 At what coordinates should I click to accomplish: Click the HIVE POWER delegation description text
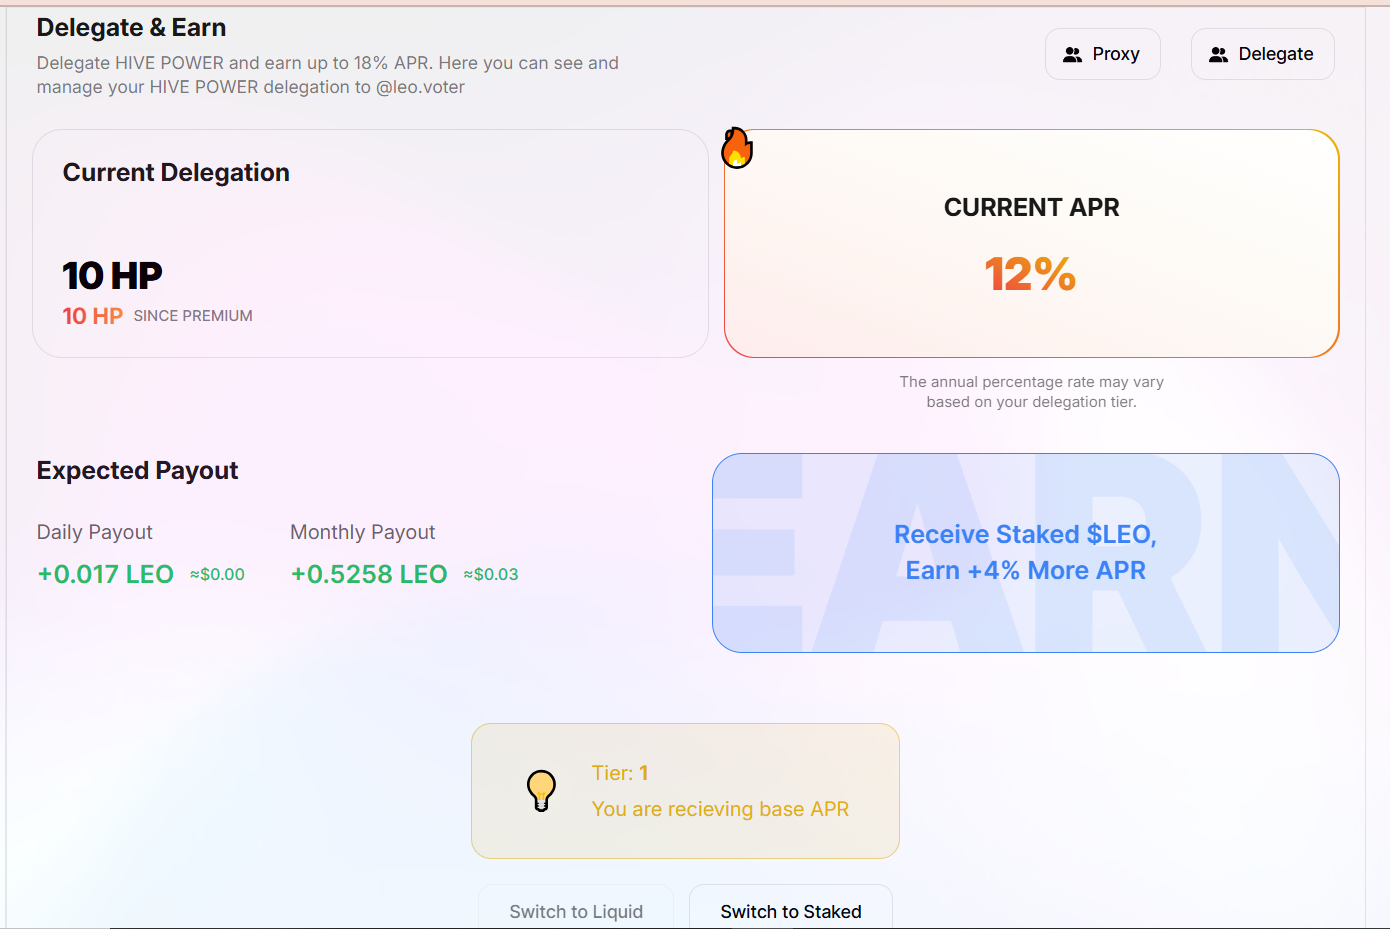[328, 75]
